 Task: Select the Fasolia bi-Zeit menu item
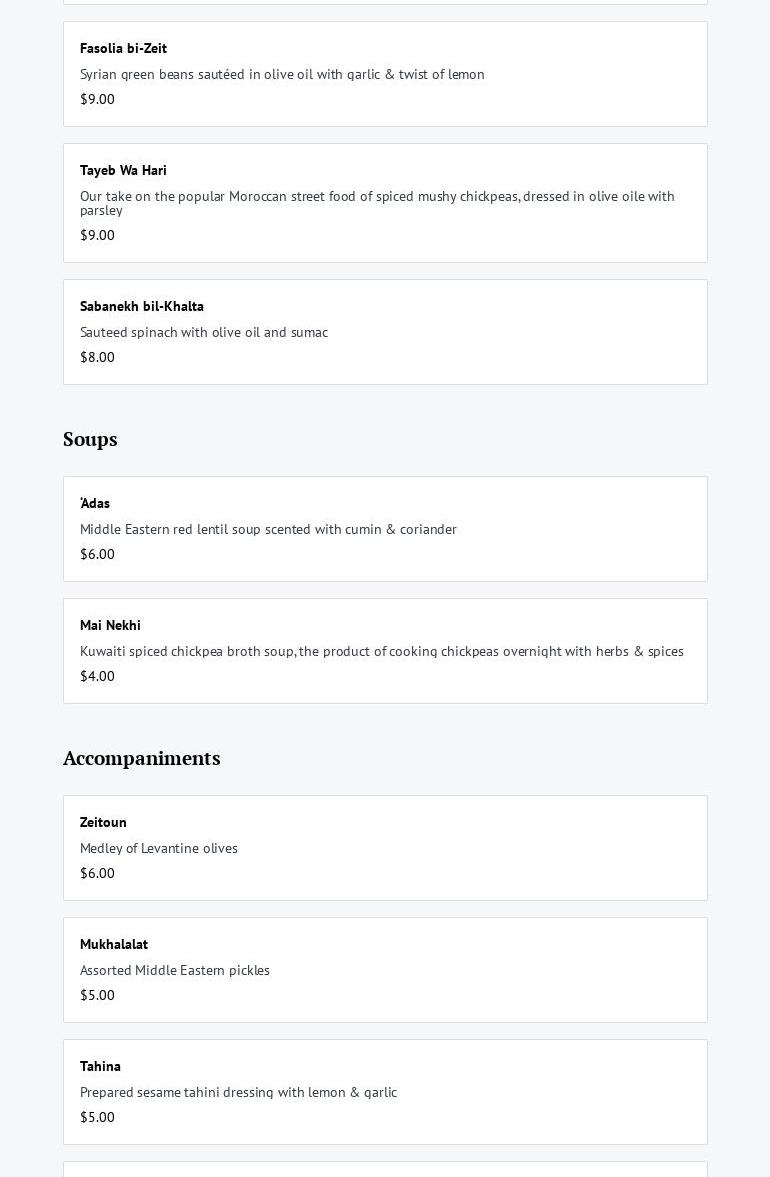(385, 74)
